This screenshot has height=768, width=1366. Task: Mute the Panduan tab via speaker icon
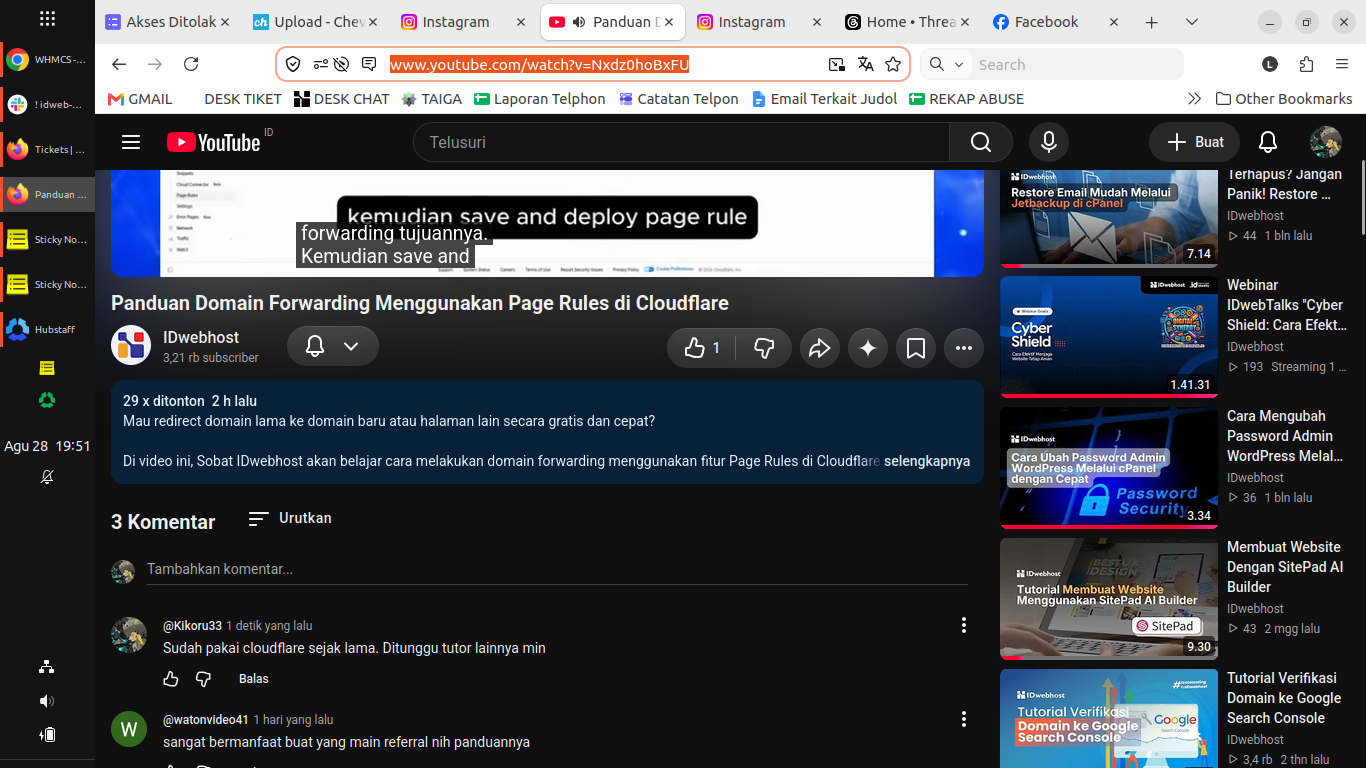[579, 22]
